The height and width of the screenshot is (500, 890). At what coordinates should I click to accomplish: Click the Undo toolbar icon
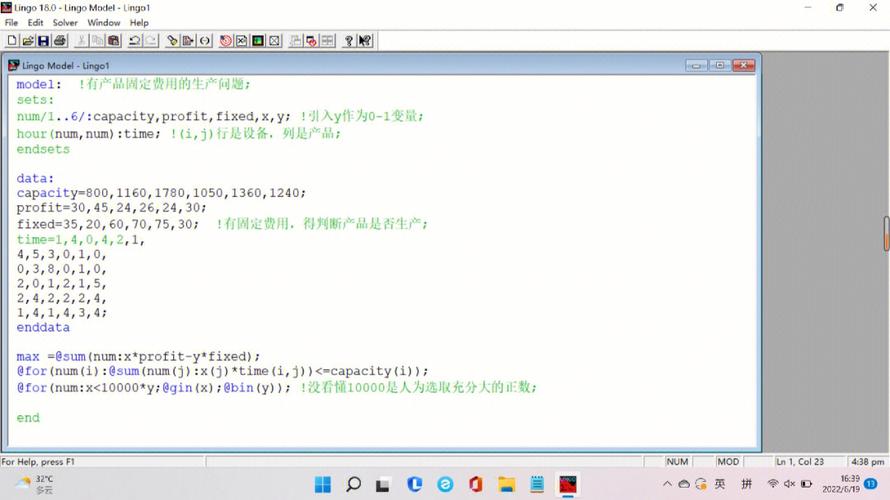pos(134,41)
